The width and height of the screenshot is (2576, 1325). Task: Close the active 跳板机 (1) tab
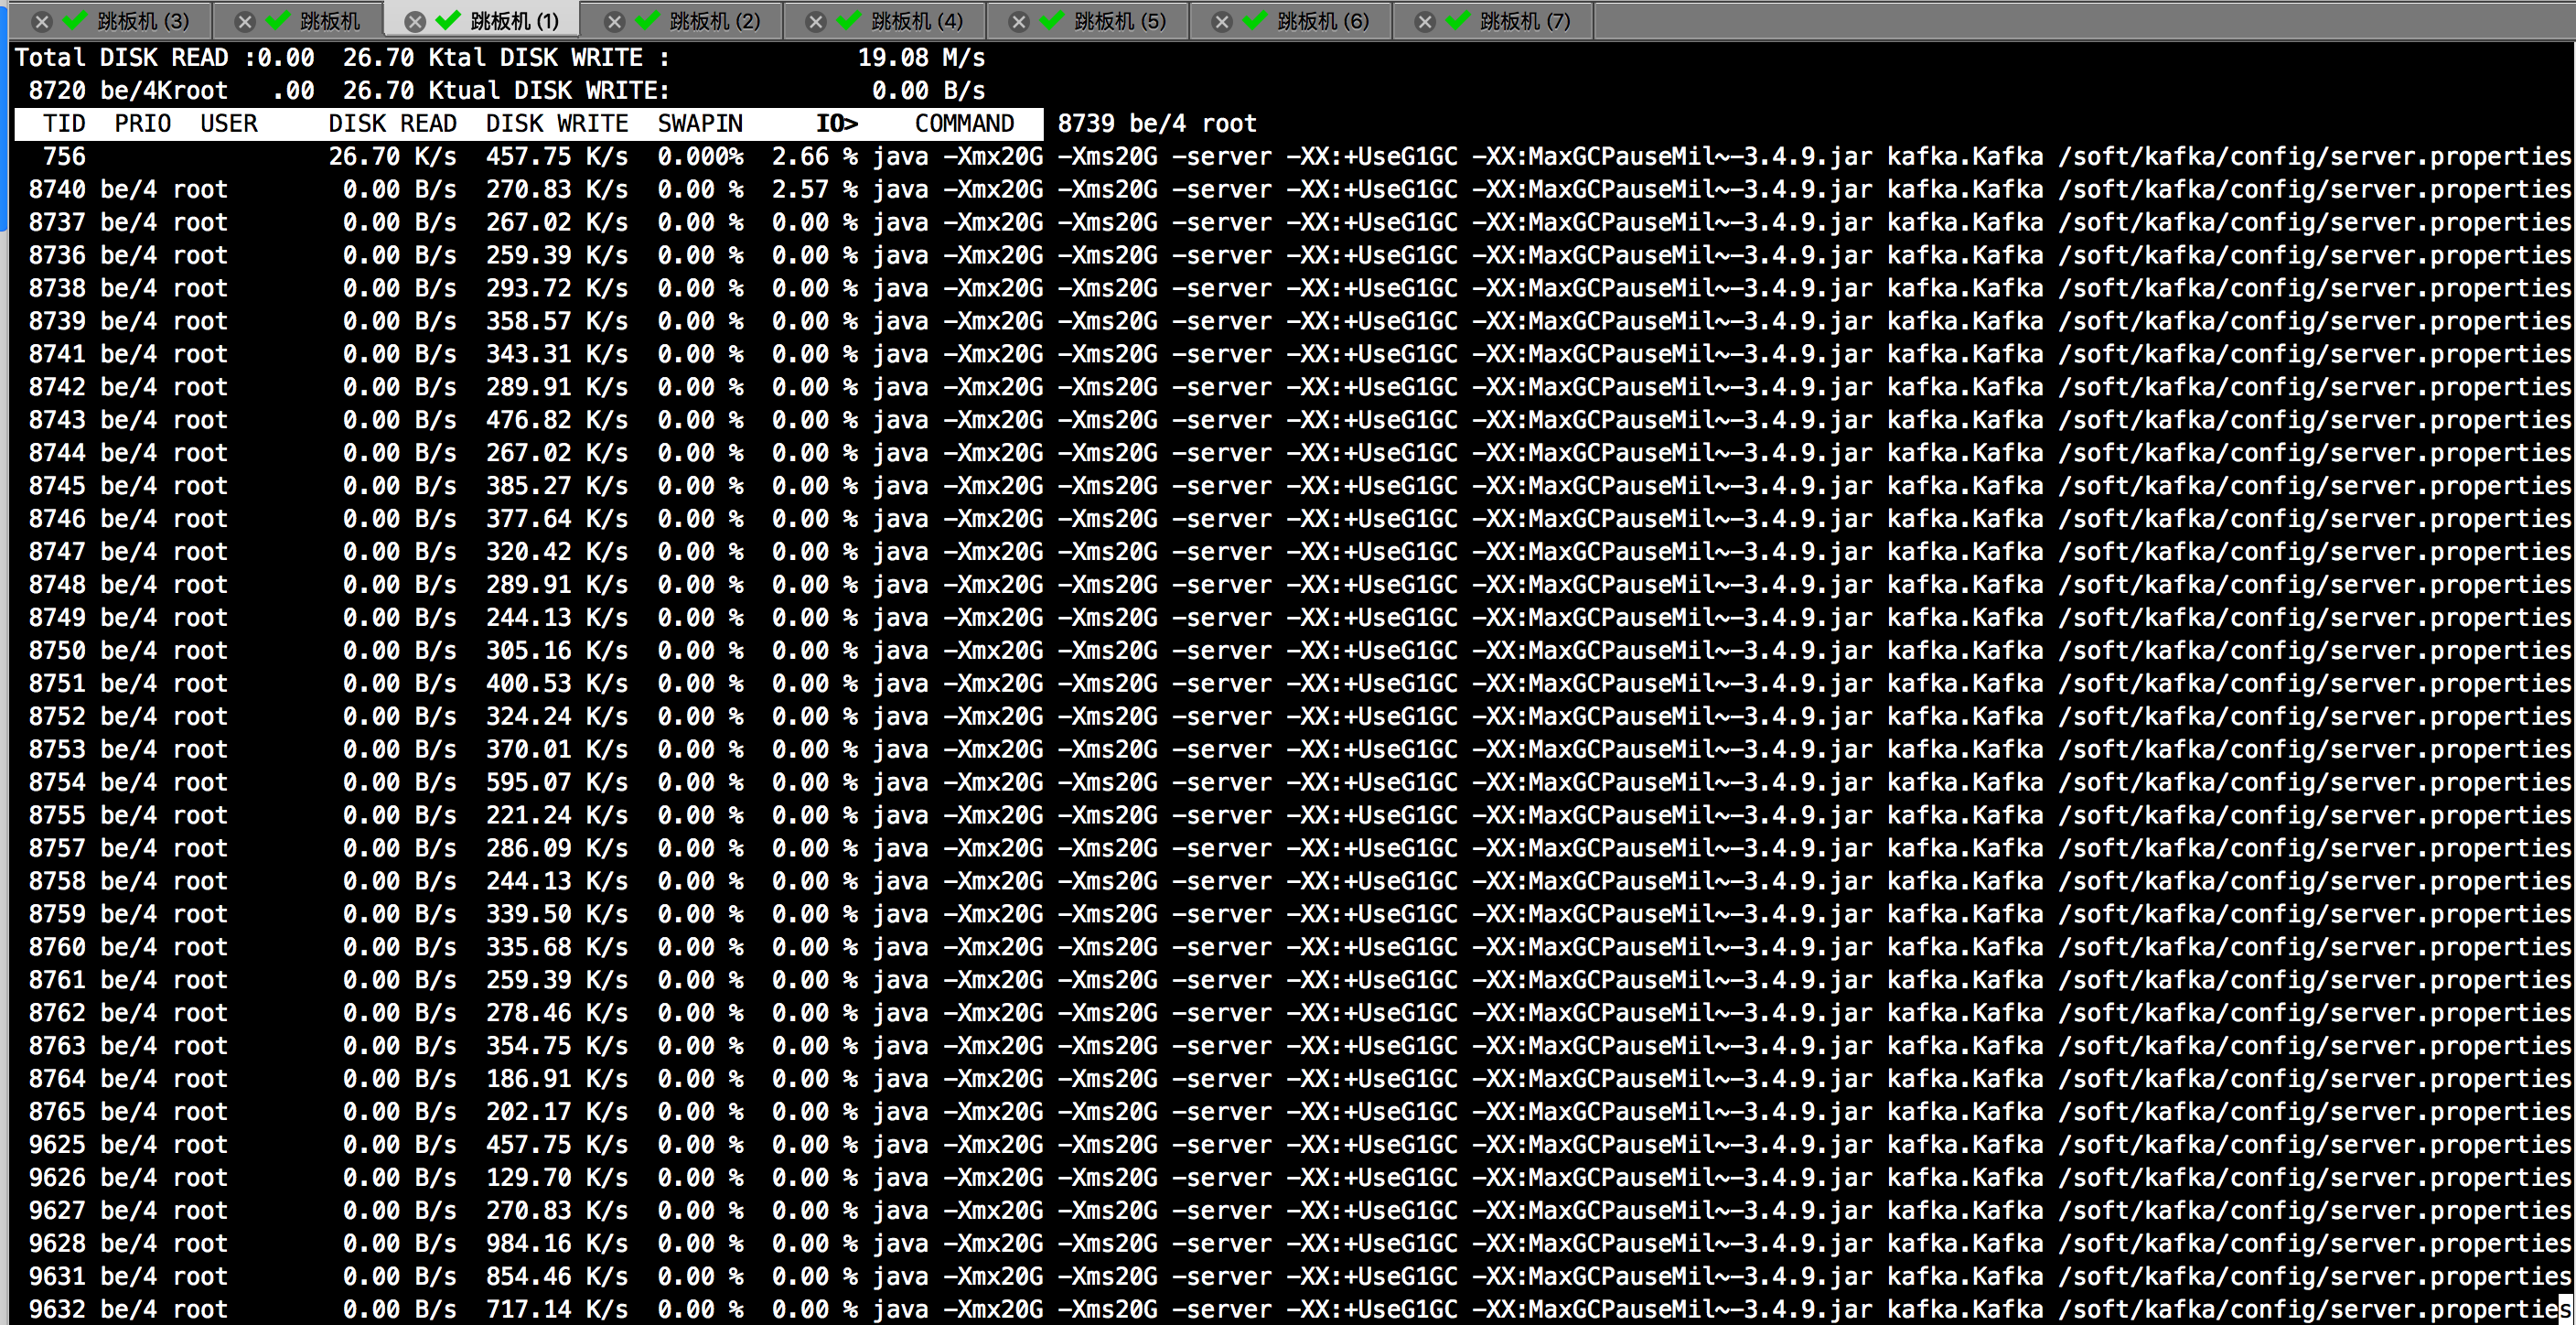[415, 21]
